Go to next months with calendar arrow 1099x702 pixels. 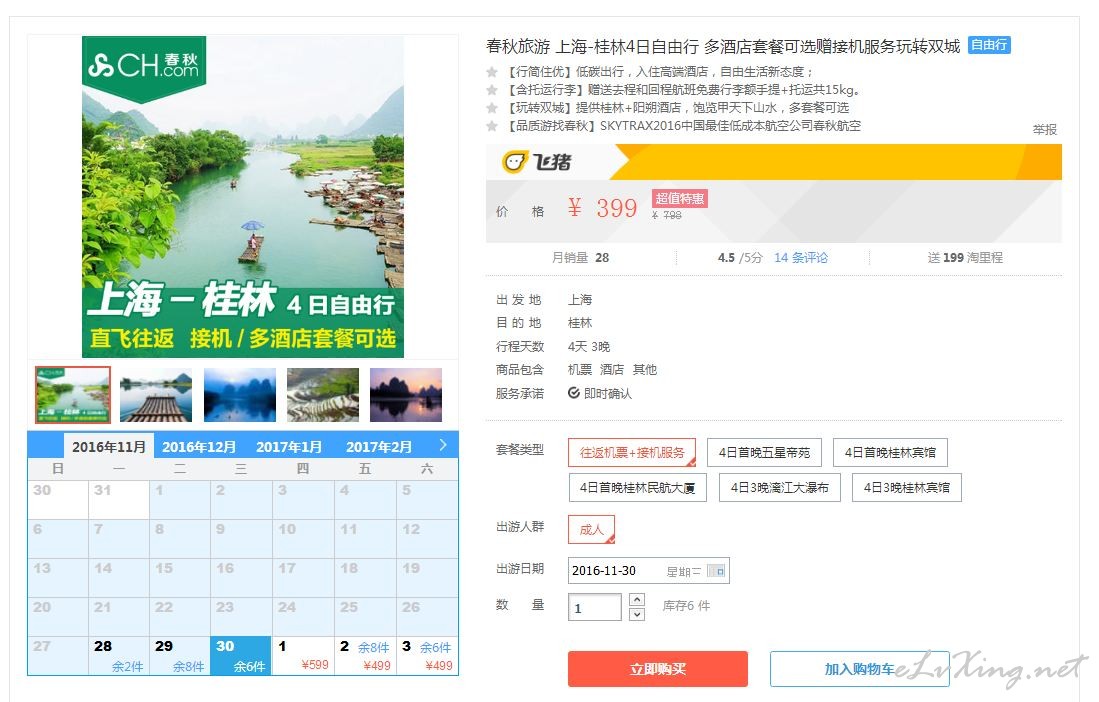tap(442, 445)
